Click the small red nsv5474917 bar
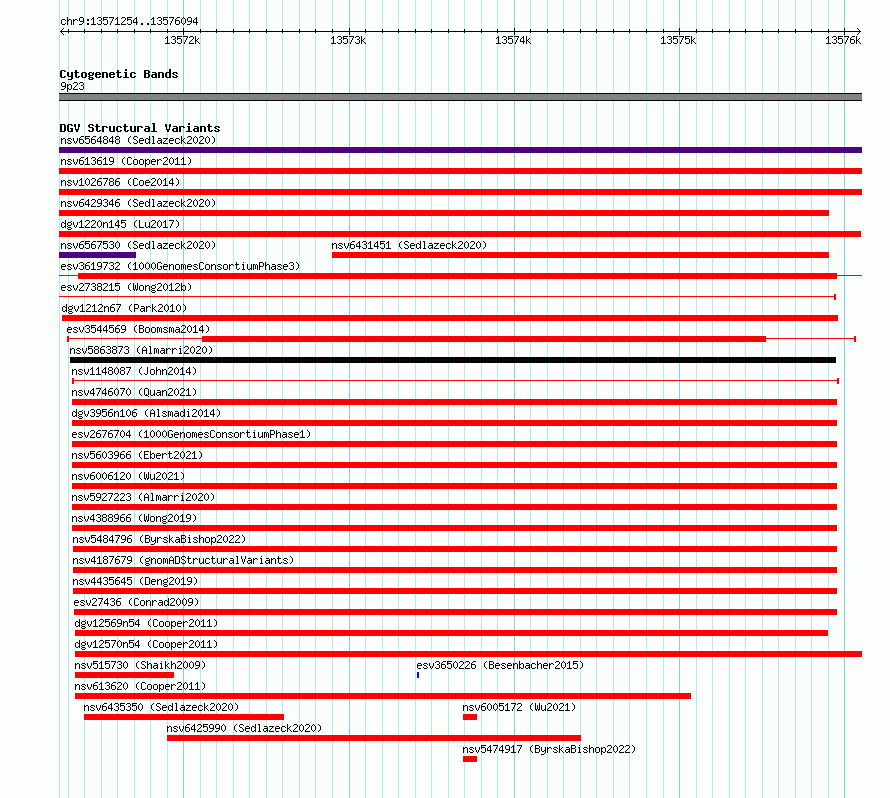 470,759
